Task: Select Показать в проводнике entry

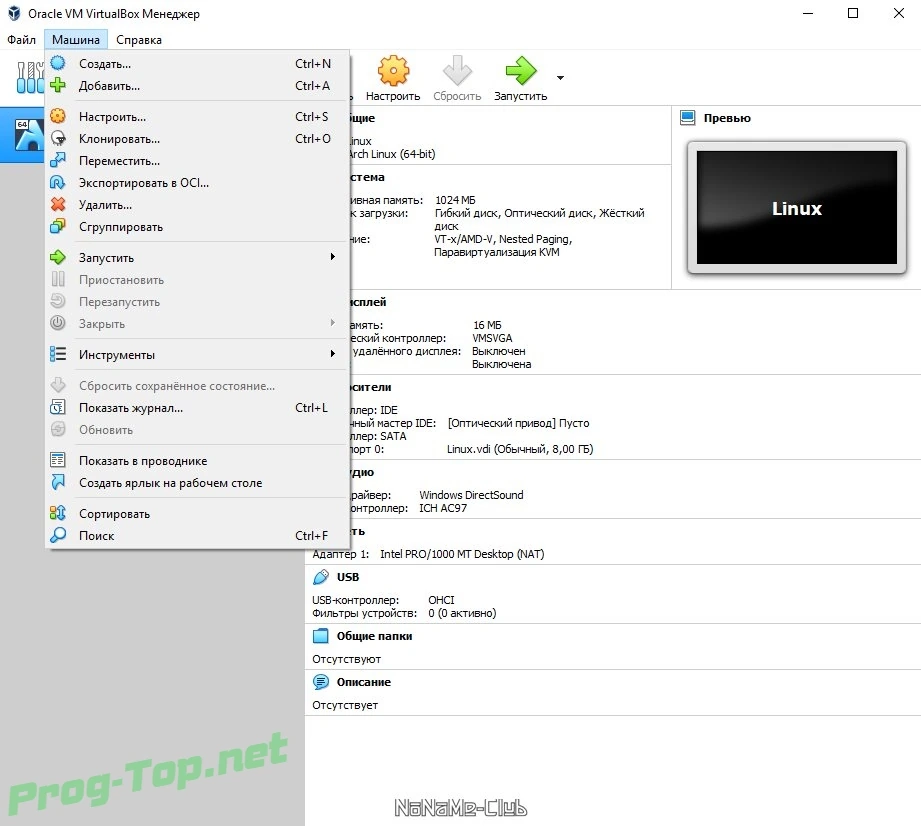Action: (x=197, y=461)
